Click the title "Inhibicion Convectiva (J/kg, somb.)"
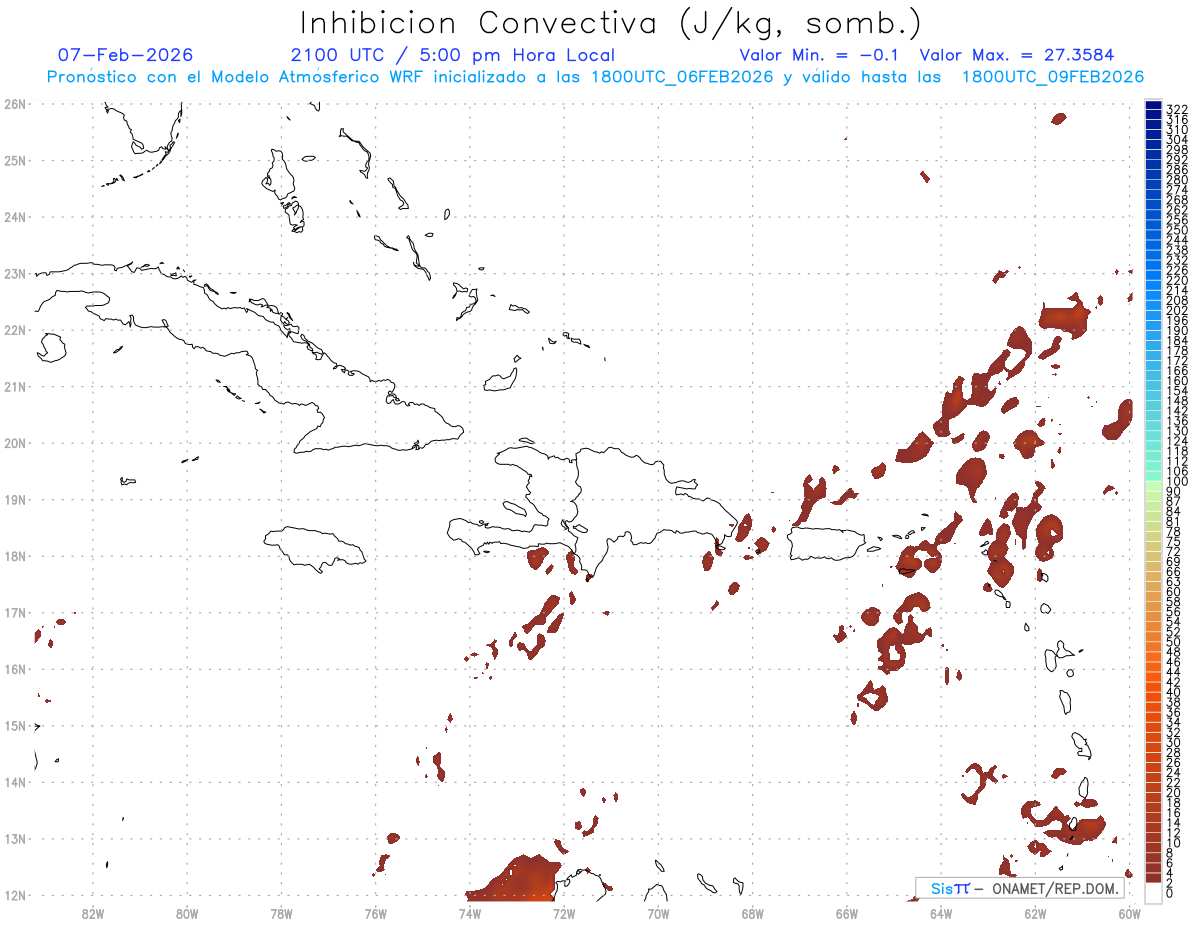Viewport: 1200px width, 927px height. pyautogui.click(x=610, y=23)
